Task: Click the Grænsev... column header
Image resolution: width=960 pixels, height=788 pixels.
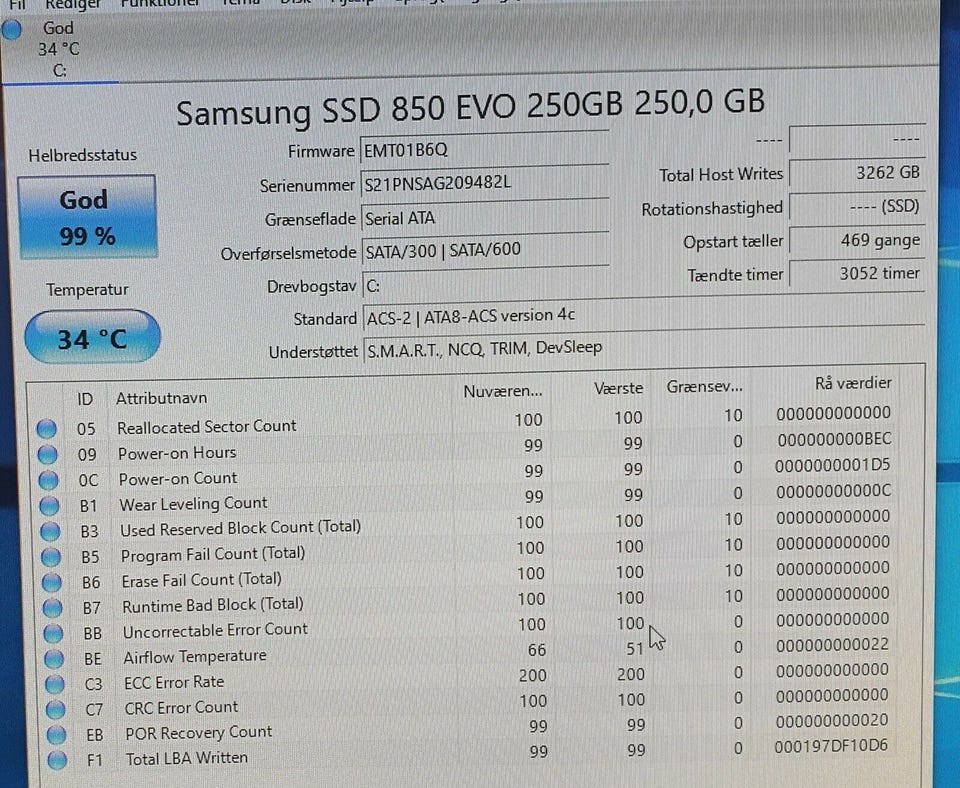Action: (704, 387)
